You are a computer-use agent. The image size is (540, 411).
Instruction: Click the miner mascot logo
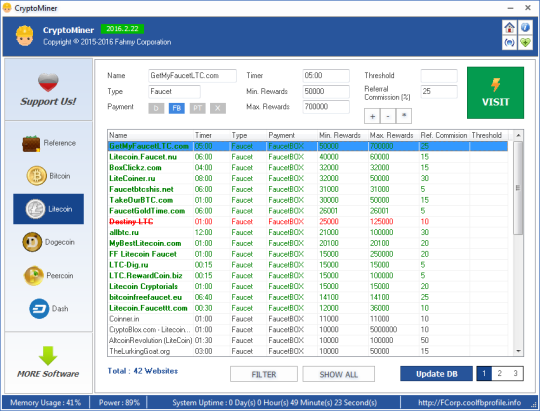tap(24, 36)
